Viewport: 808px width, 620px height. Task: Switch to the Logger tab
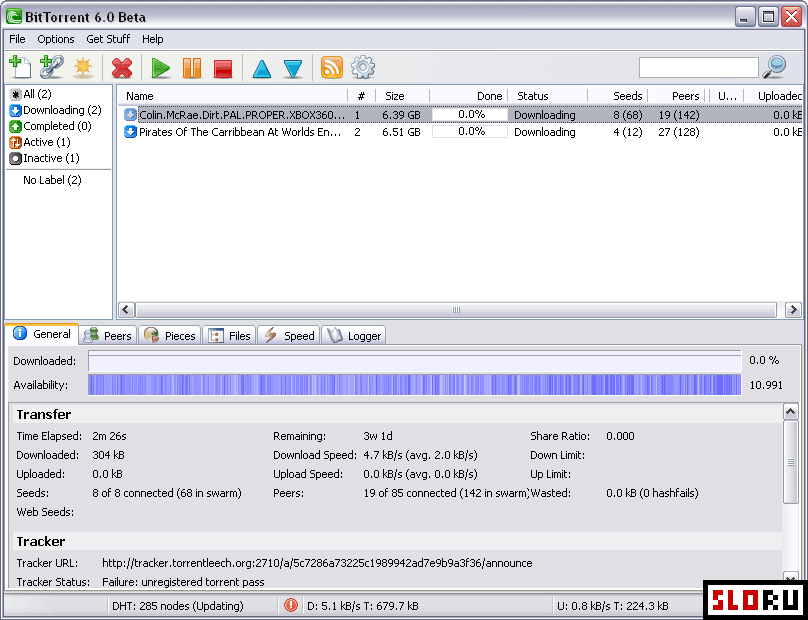pos(354,336)
